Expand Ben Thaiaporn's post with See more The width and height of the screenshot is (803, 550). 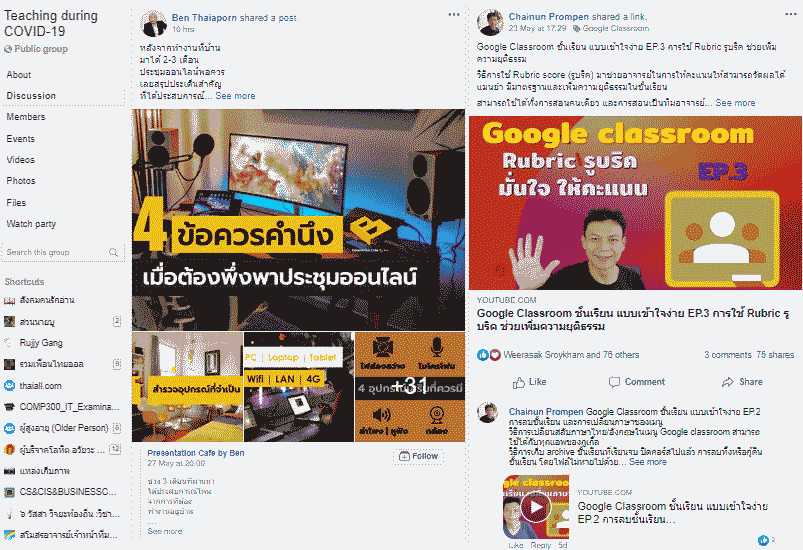[x=235, y=96]
